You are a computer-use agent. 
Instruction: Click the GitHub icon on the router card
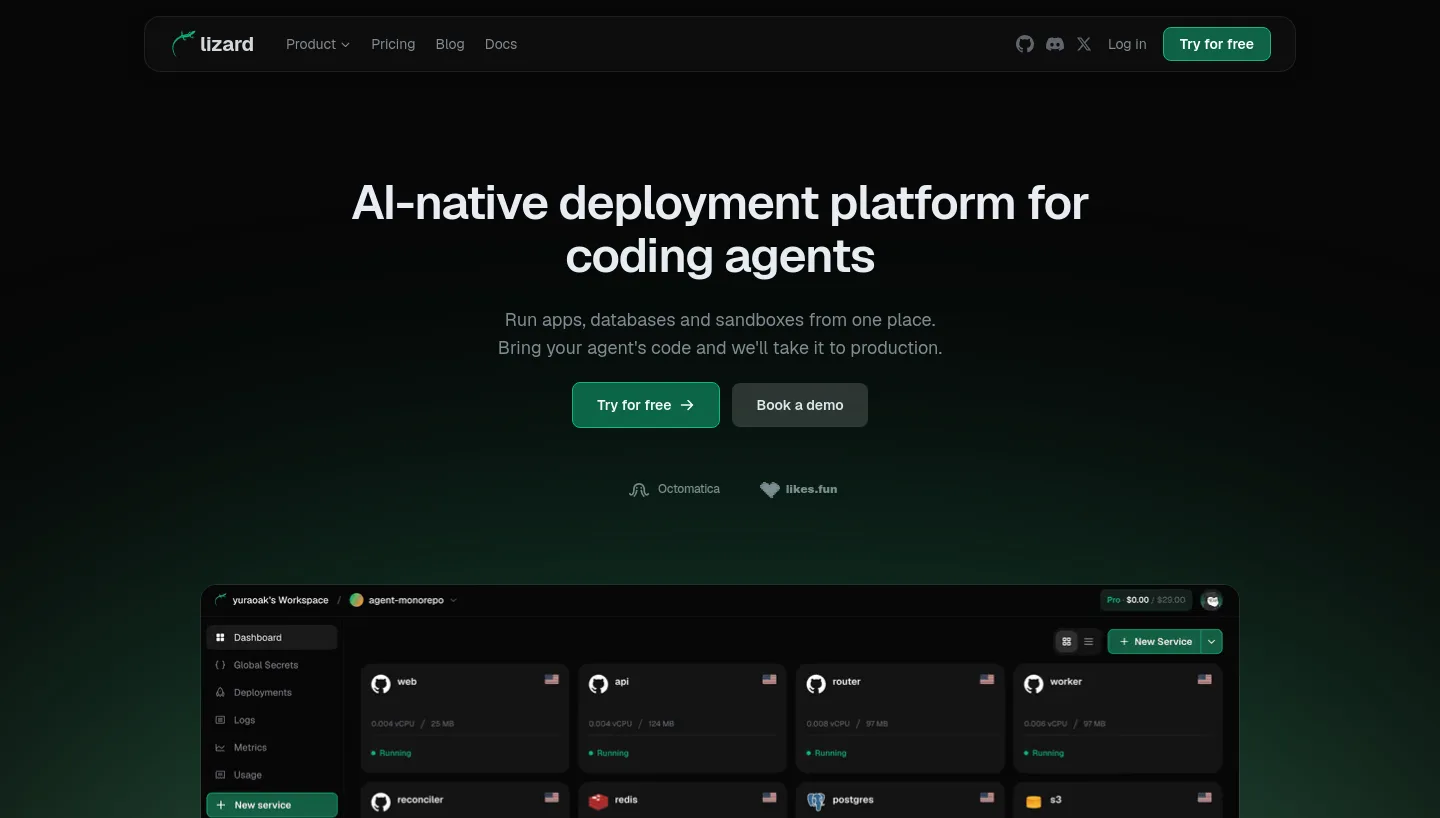pos(817,684)
